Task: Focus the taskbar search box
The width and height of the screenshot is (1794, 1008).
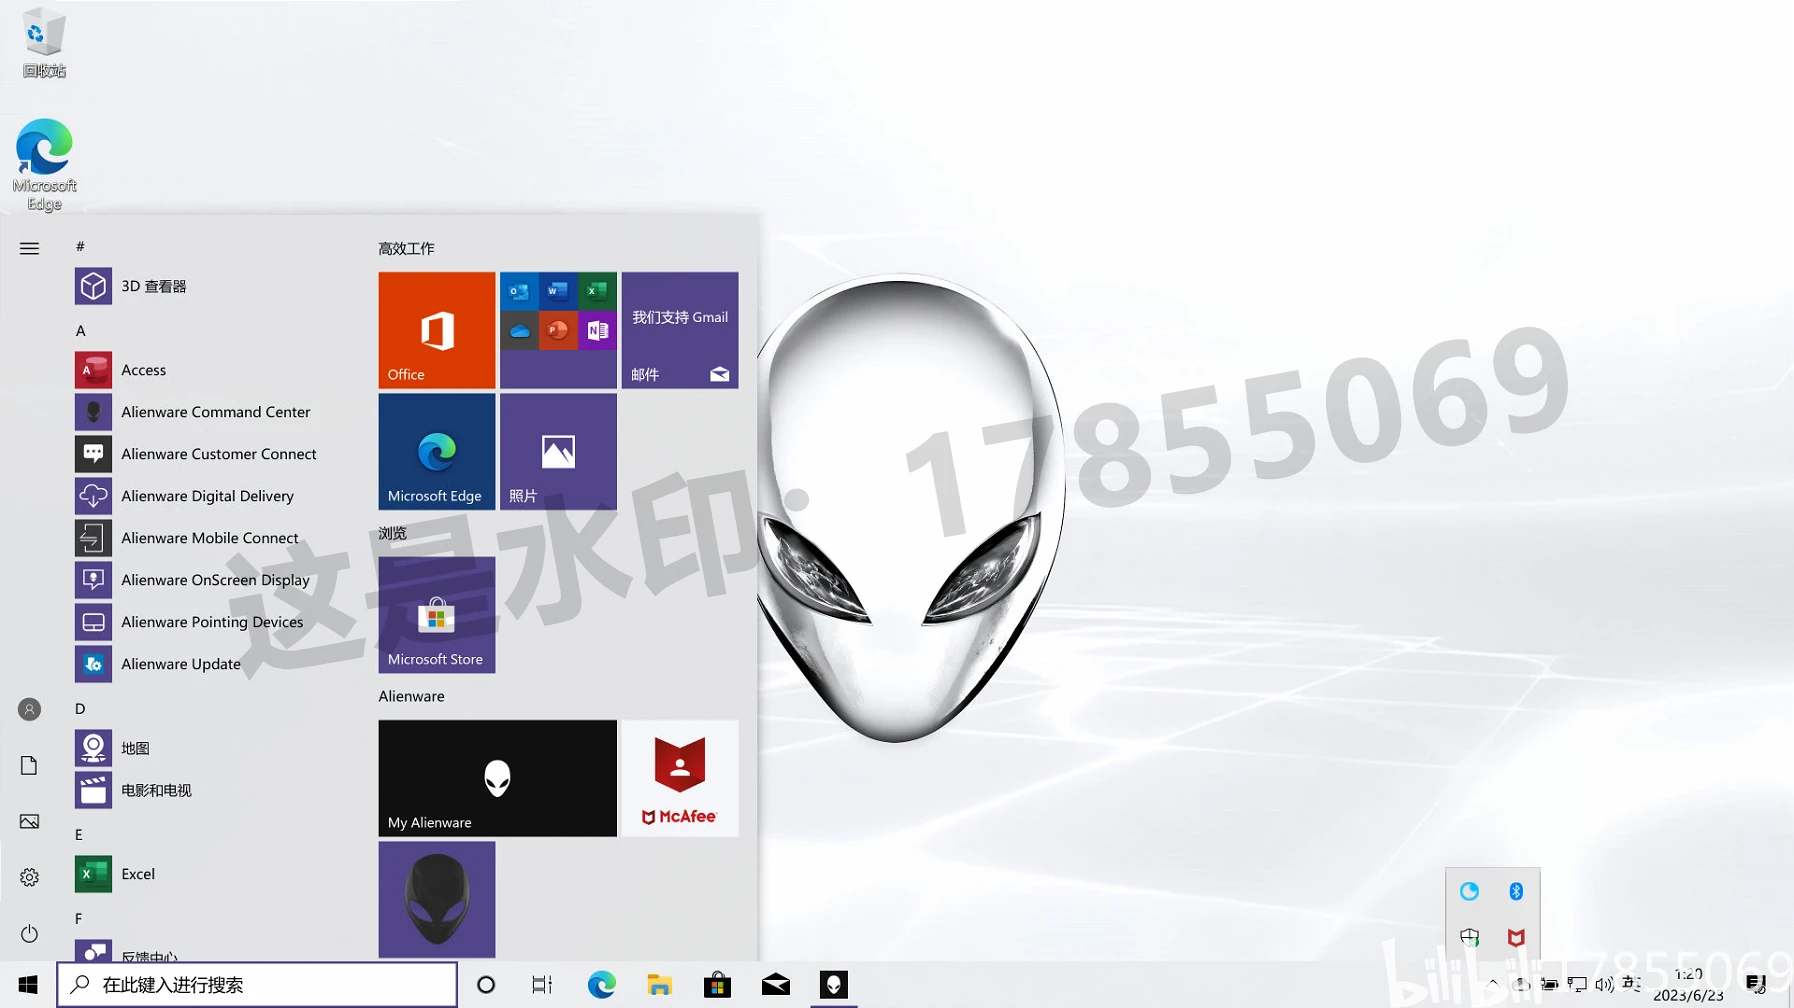Action: coord(257,985)
